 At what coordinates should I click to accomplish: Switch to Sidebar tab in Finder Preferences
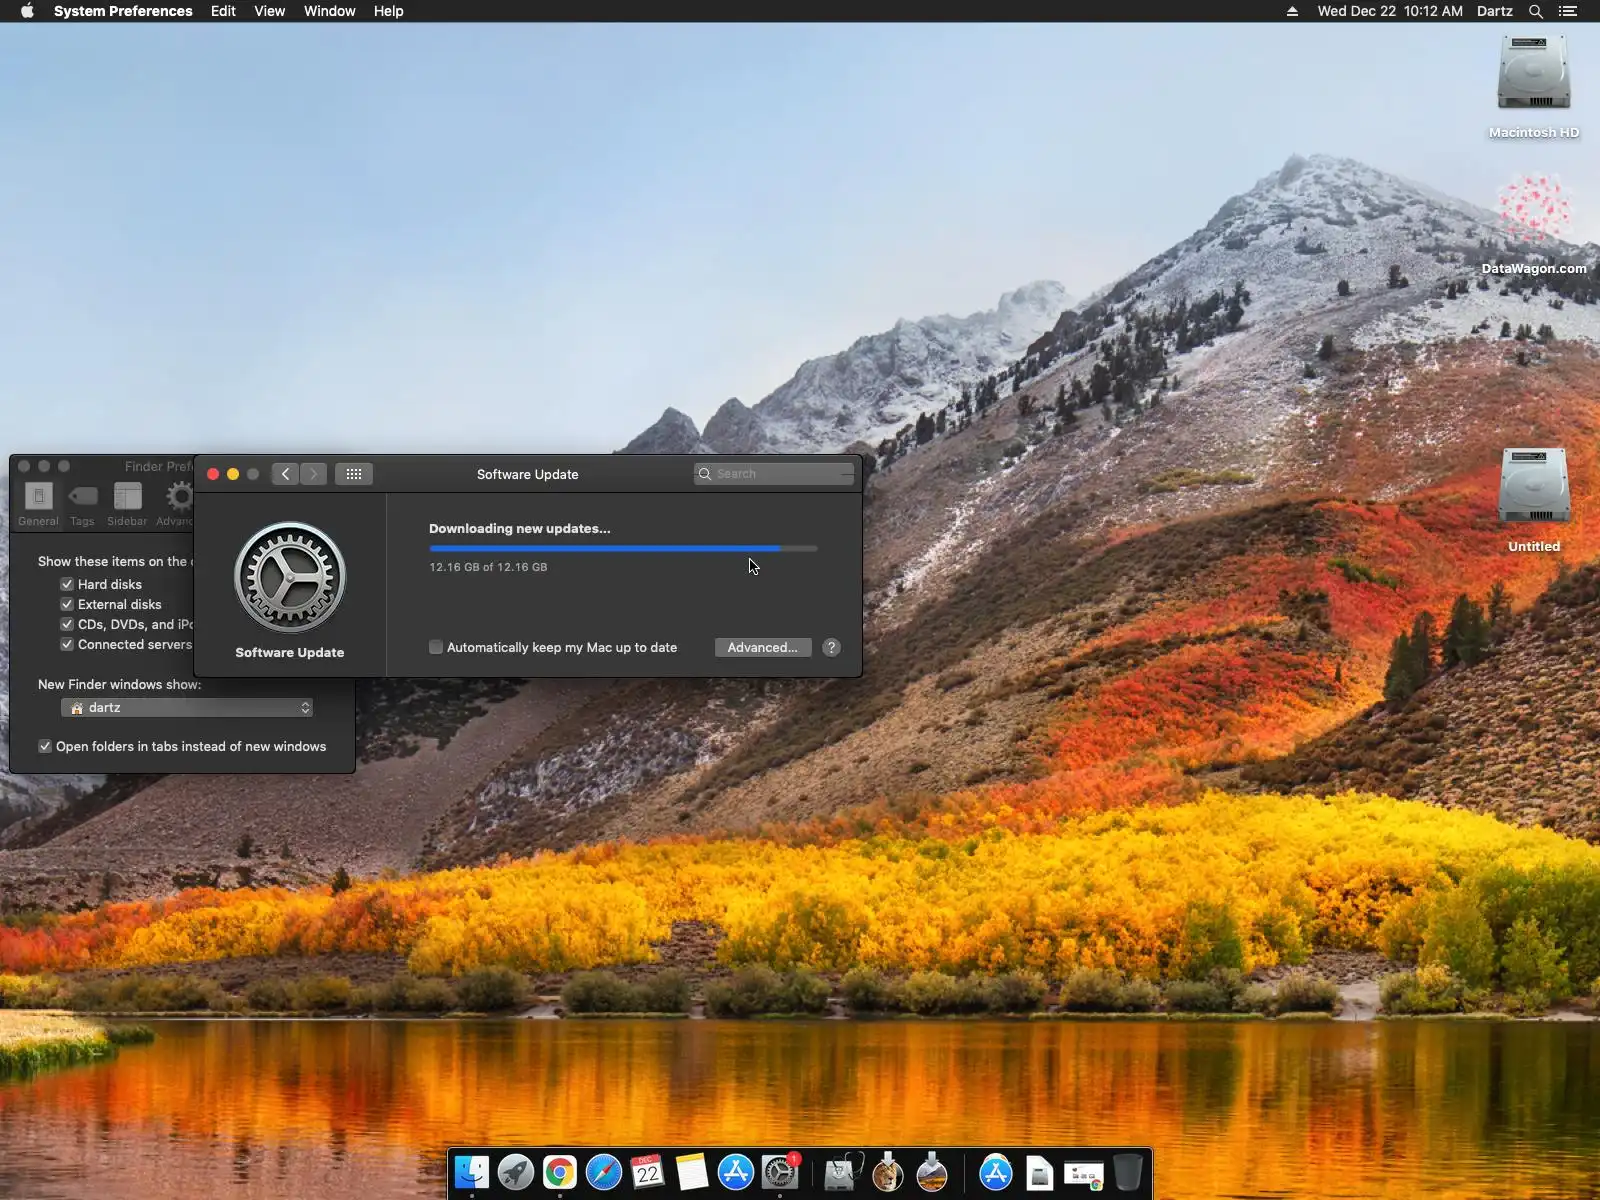(x=127, y=504)
